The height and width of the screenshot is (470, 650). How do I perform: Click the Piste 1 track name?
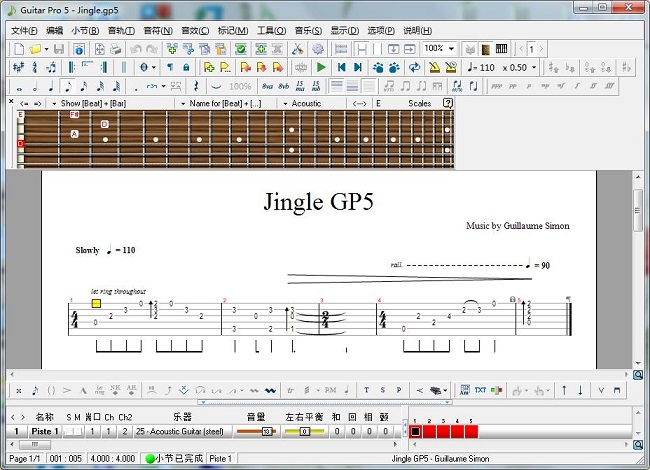42,431
